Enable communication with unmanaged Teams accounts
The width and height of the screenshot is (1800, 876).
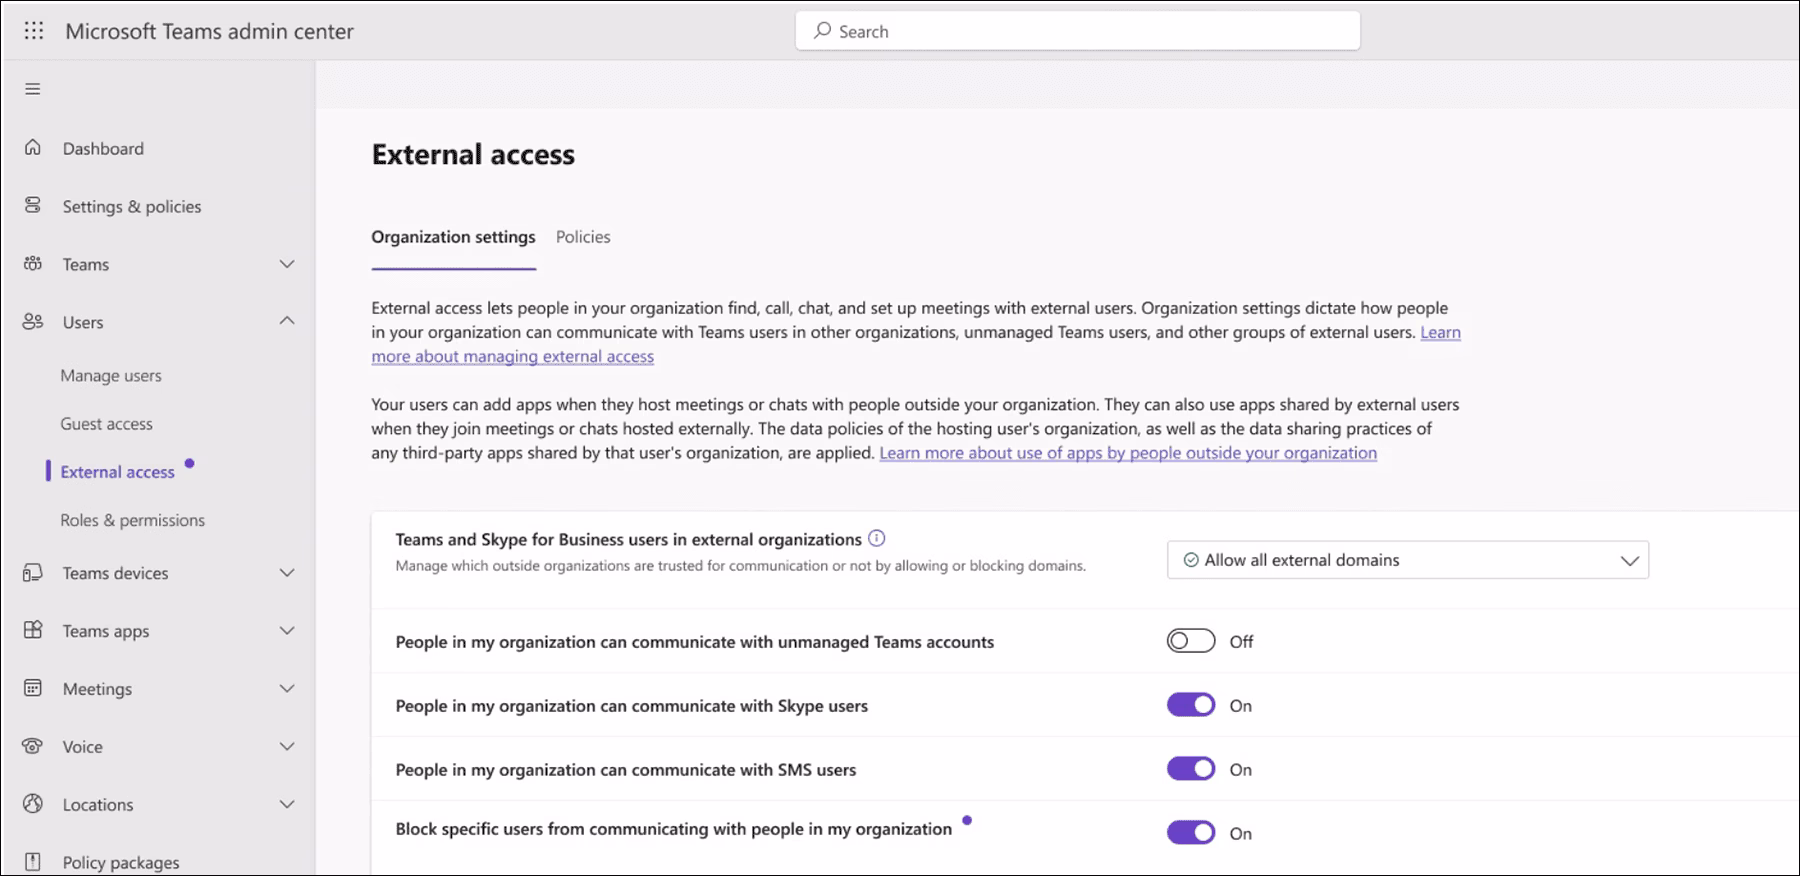(1191, 641)
